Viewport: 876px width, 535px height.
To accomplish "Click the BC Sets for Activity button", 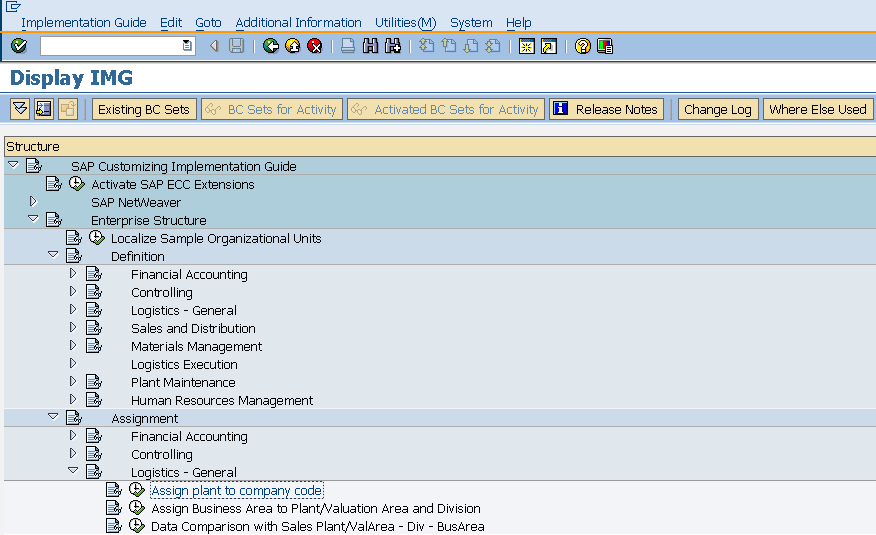I will (x=272, y=109).
